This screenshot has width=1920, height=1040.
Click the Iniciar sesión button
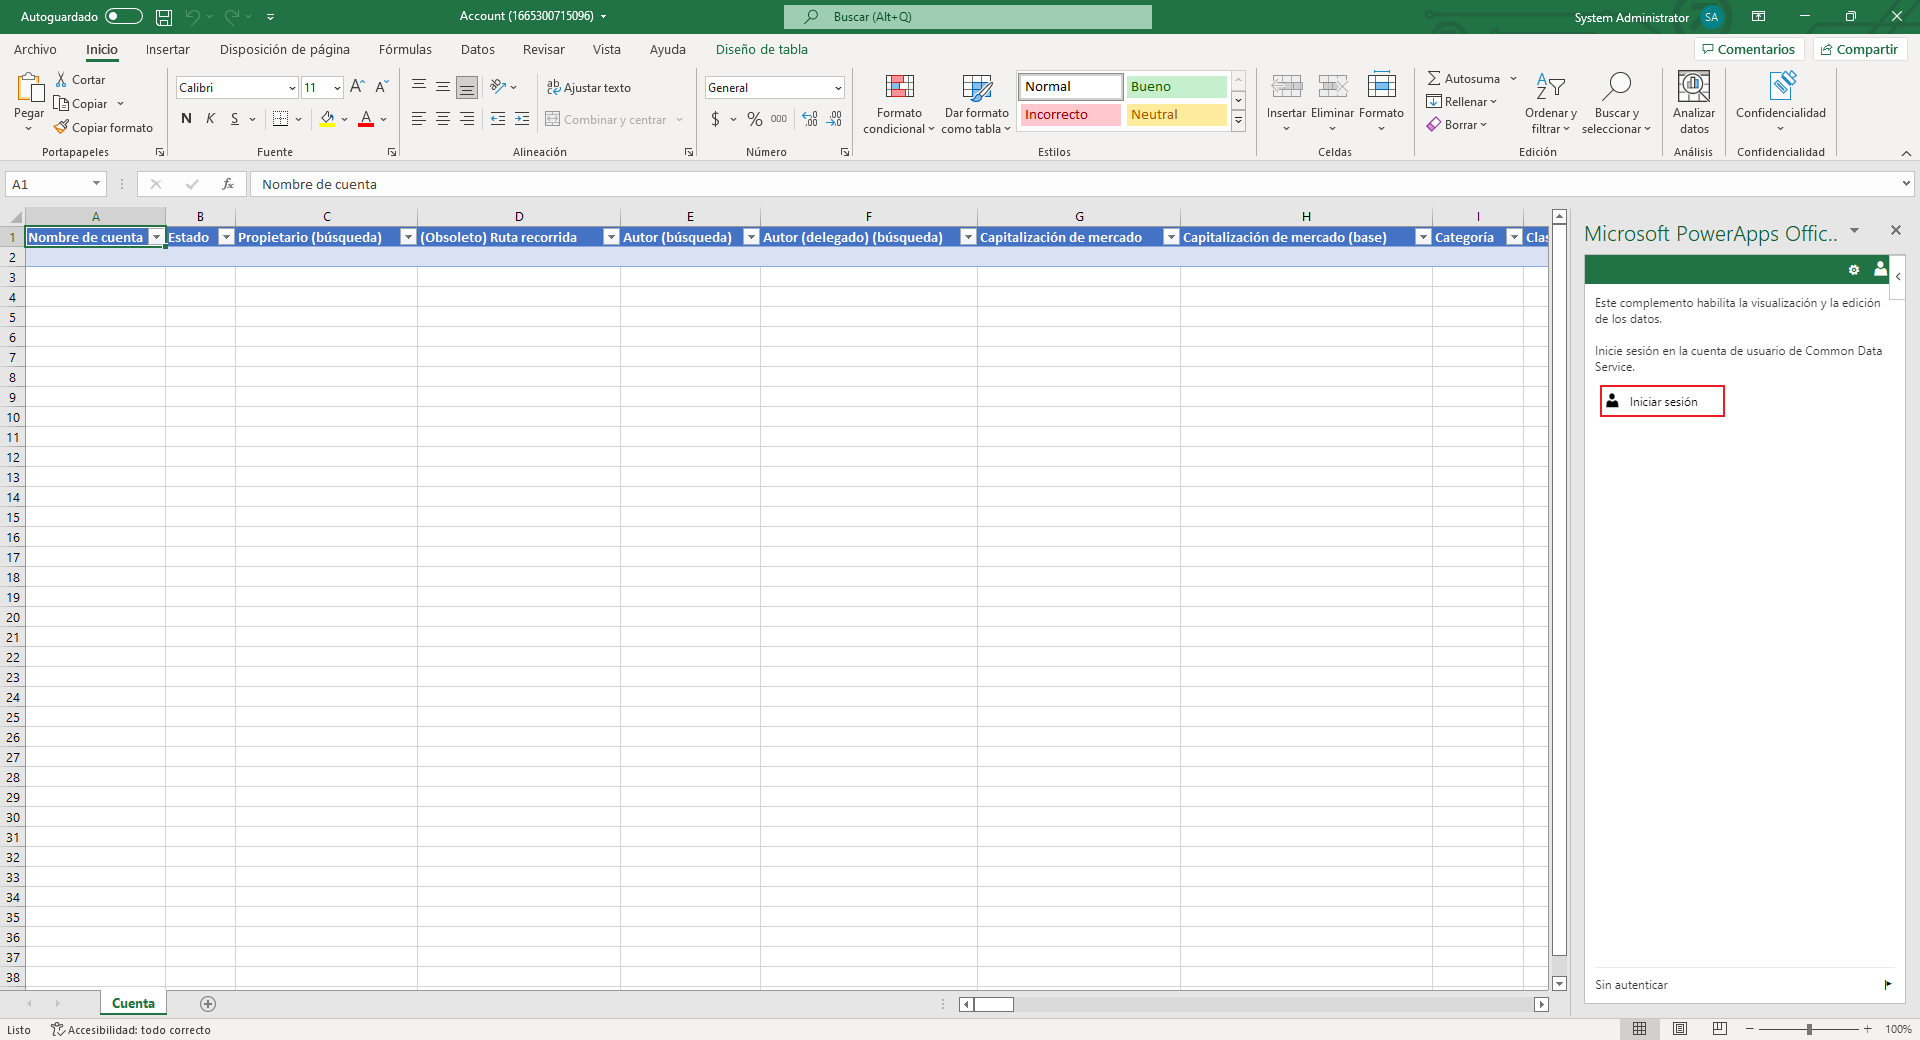[x=1662, y=401]
